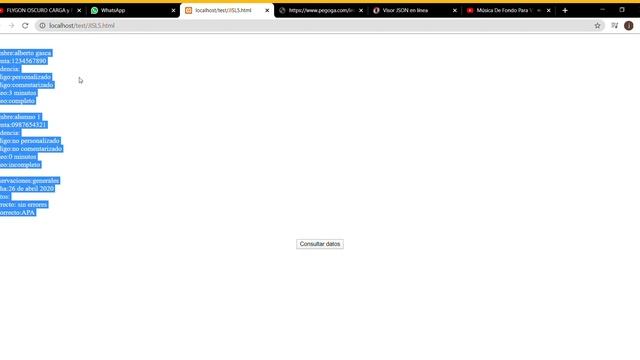This screenshot has width=640, height=360.
Task: Click the text '0987654321'
Action: click(x=29, y=125)
